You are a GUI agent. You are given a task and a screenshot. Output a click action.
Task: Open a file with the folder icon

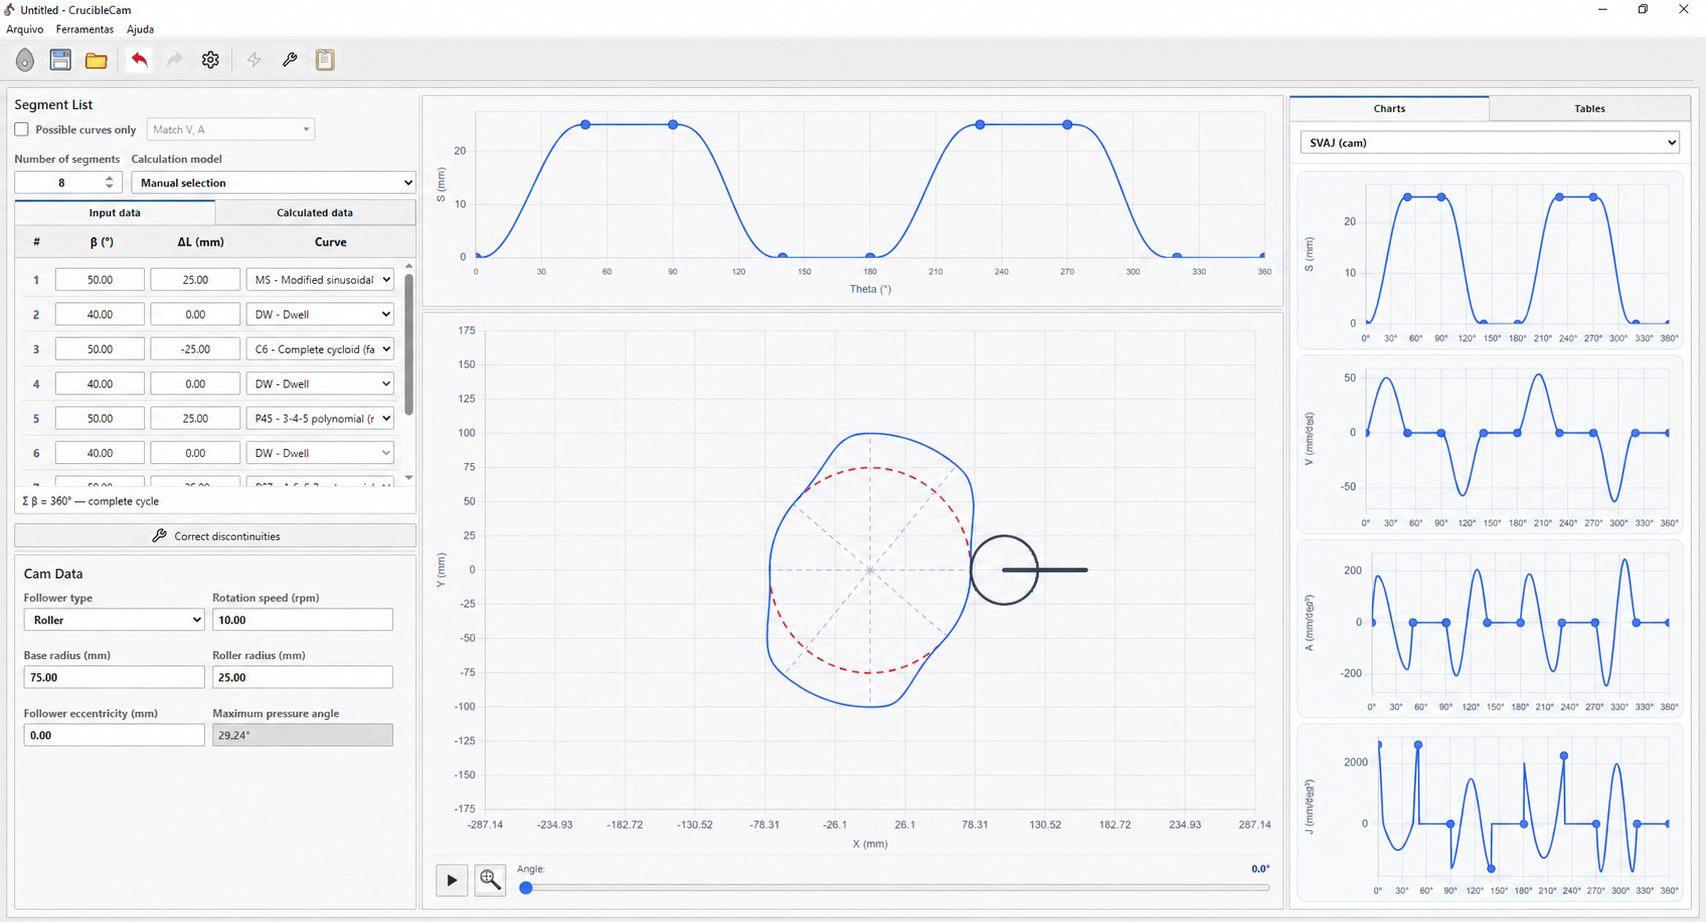(x=96, y=60)
